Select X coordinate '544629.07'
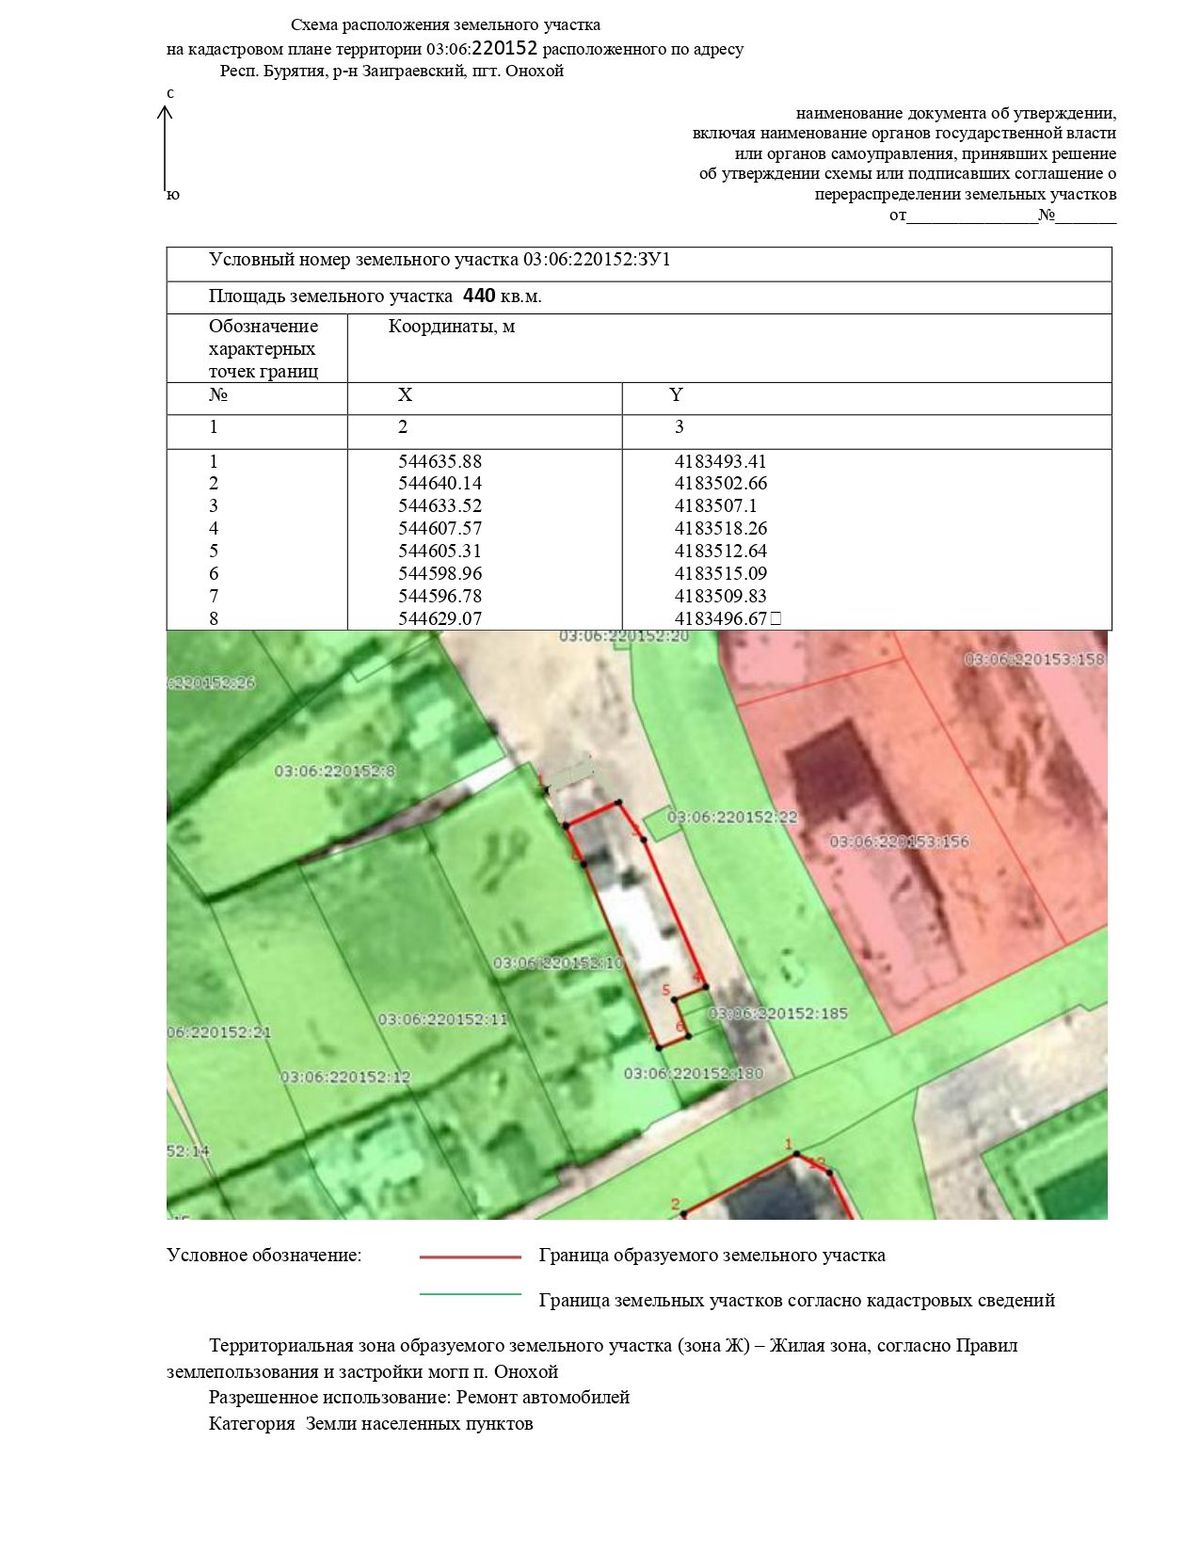1200x1553 pixels. tap(440, 619)
